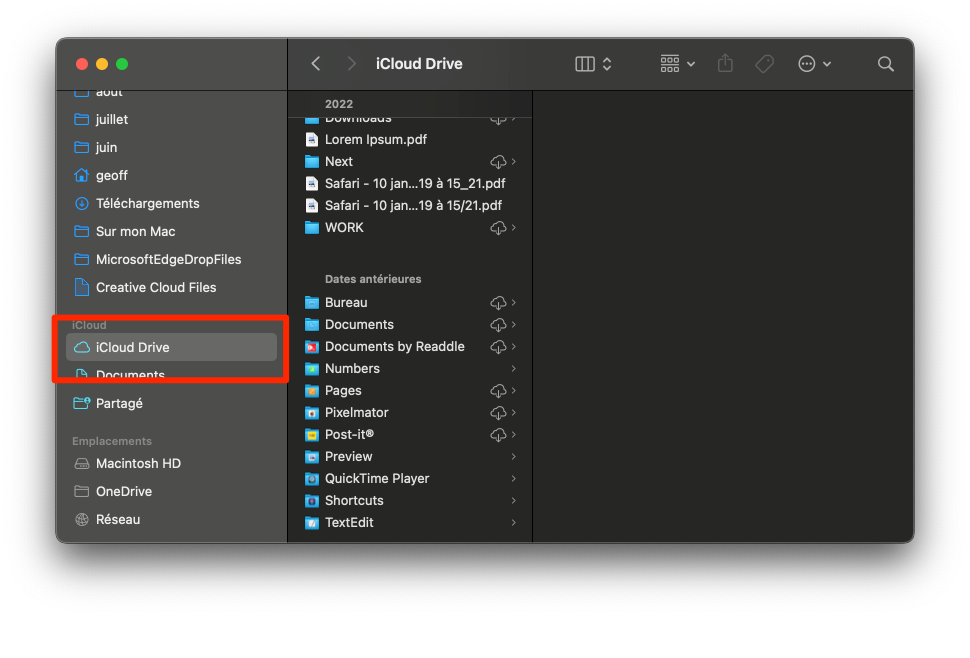The width and height of the screenshot is (970, 658).
Task: Switch view using the column view icon
Action: pos(585,64)
